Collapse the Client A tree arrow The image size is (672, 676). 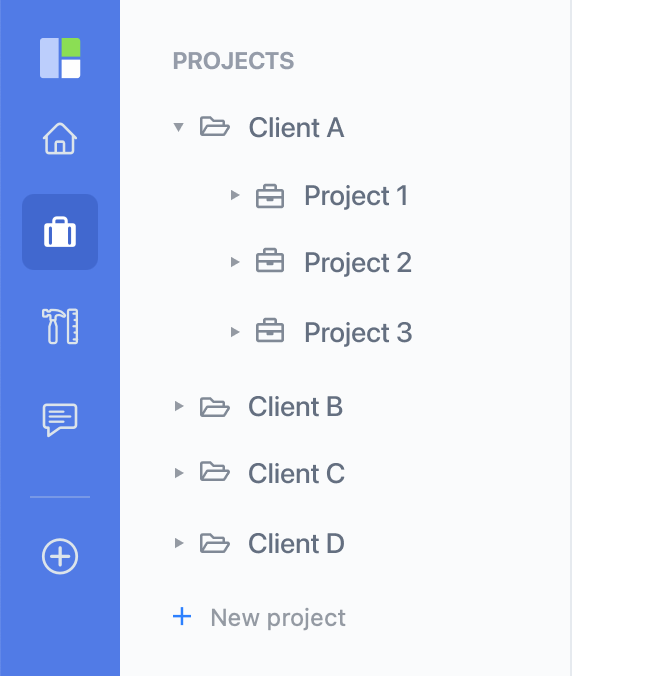pos(178,127)
